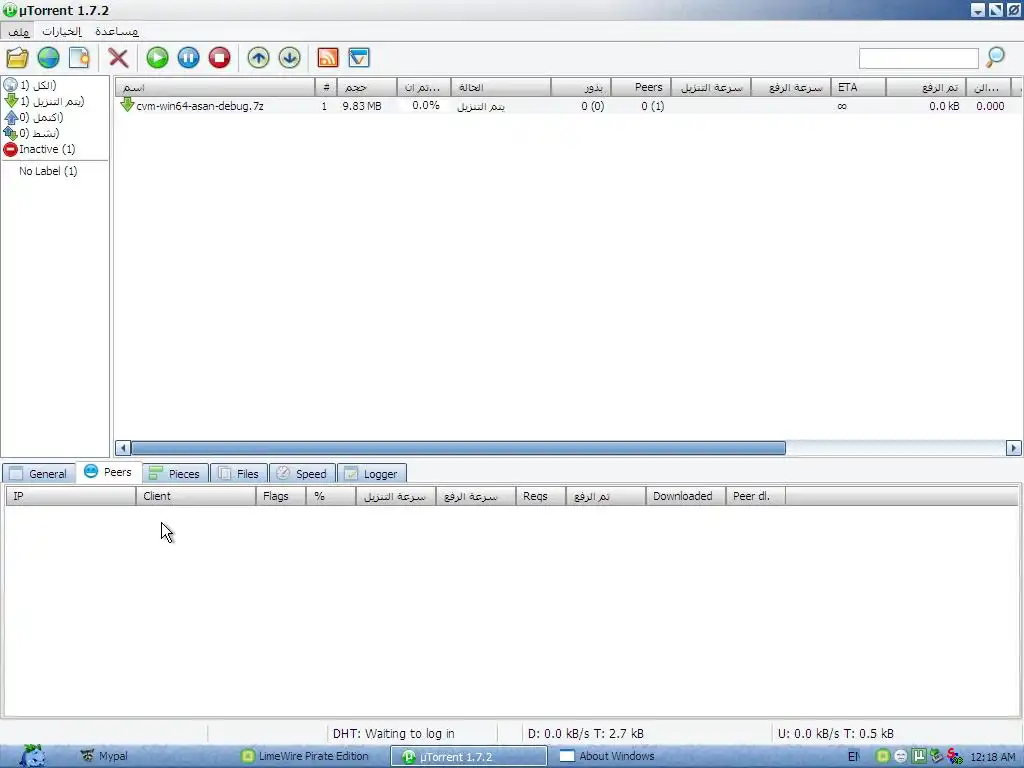Screen dimensions: 1024x768
Task: Switch to the Speed tab
Action: pos(302,473)
